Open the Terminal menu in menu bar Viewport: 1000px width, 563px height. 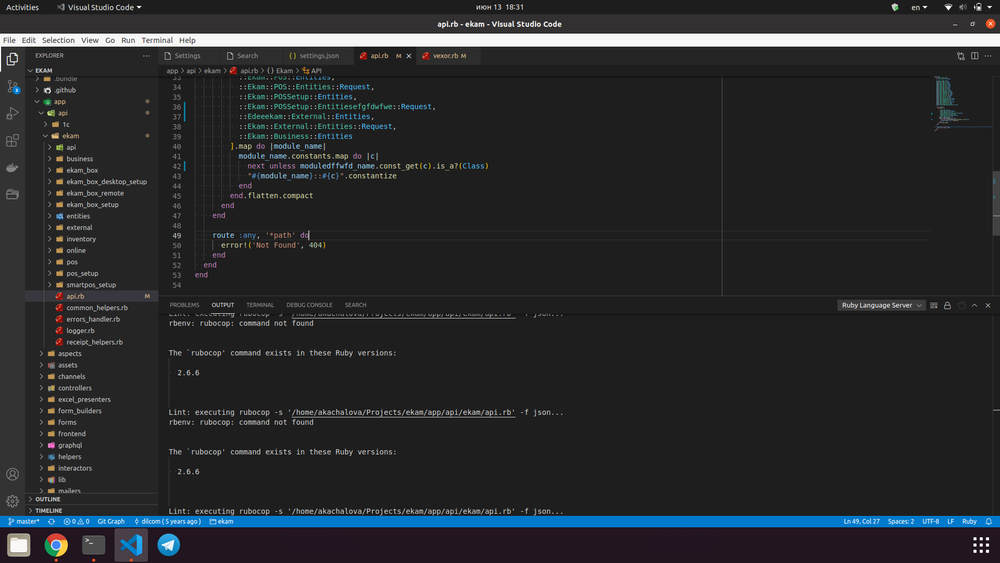(x=156, y=40)
